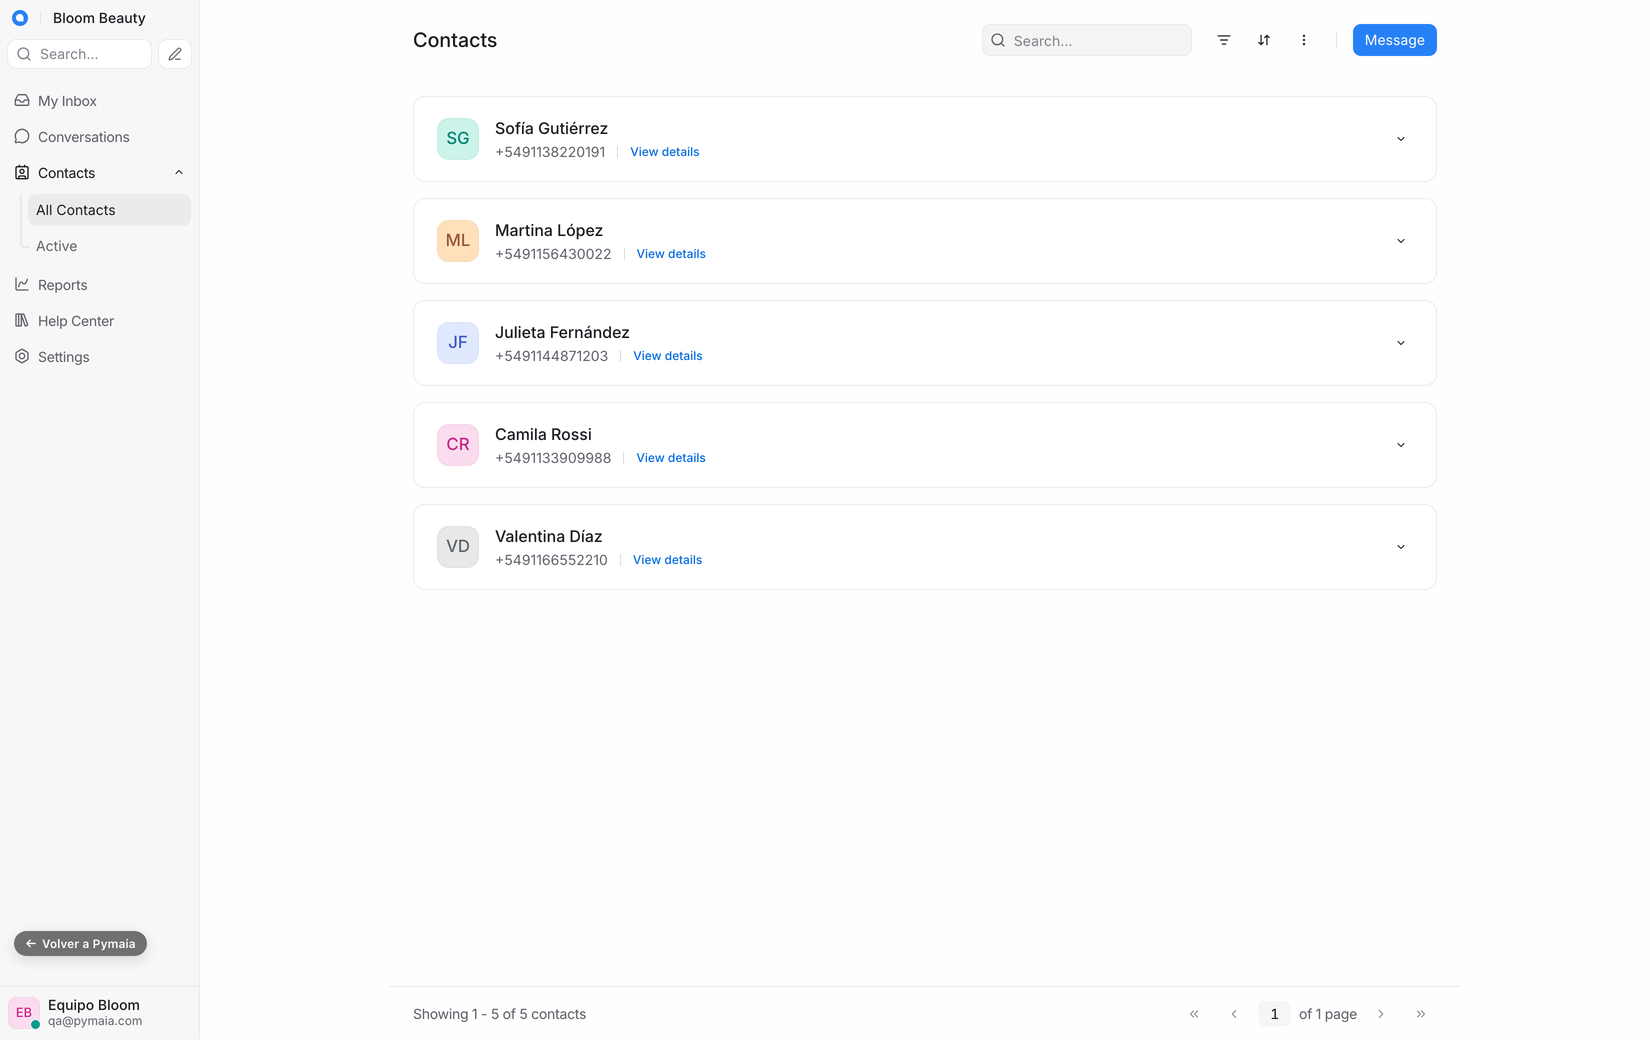Open the compose new conversation pencil icon

(x=175, y=54)
